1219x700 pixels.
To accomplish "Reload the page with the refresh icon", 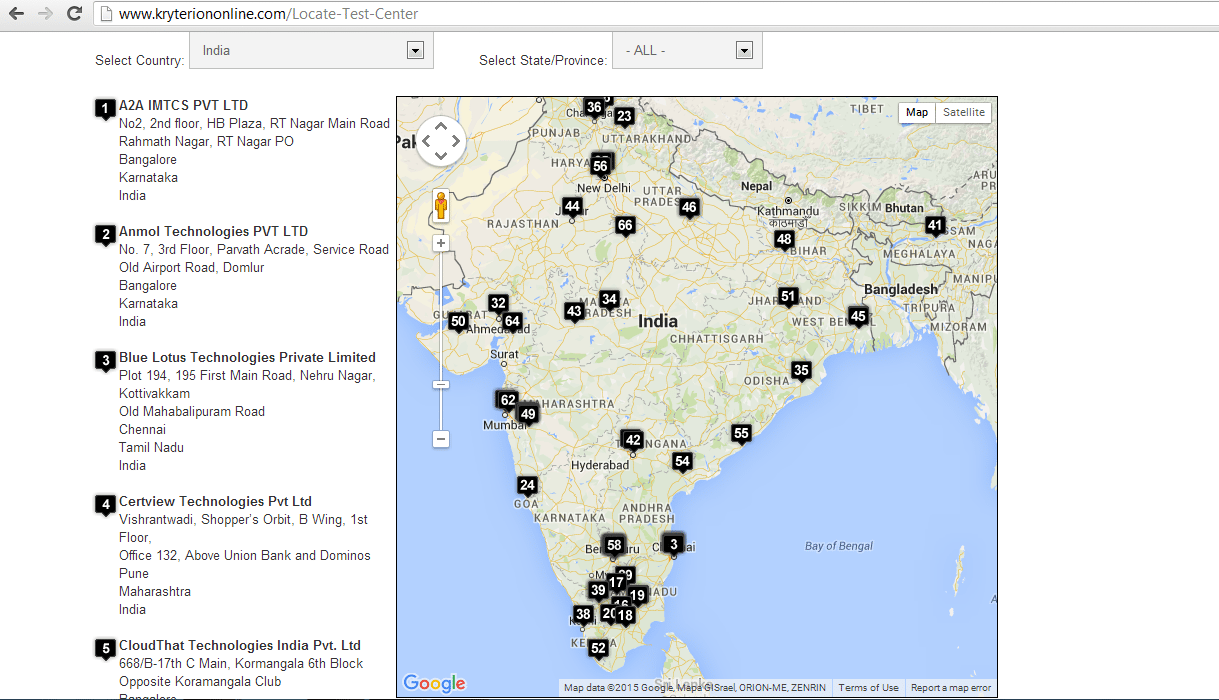I will pyautogui.click(x=74, y=14).
